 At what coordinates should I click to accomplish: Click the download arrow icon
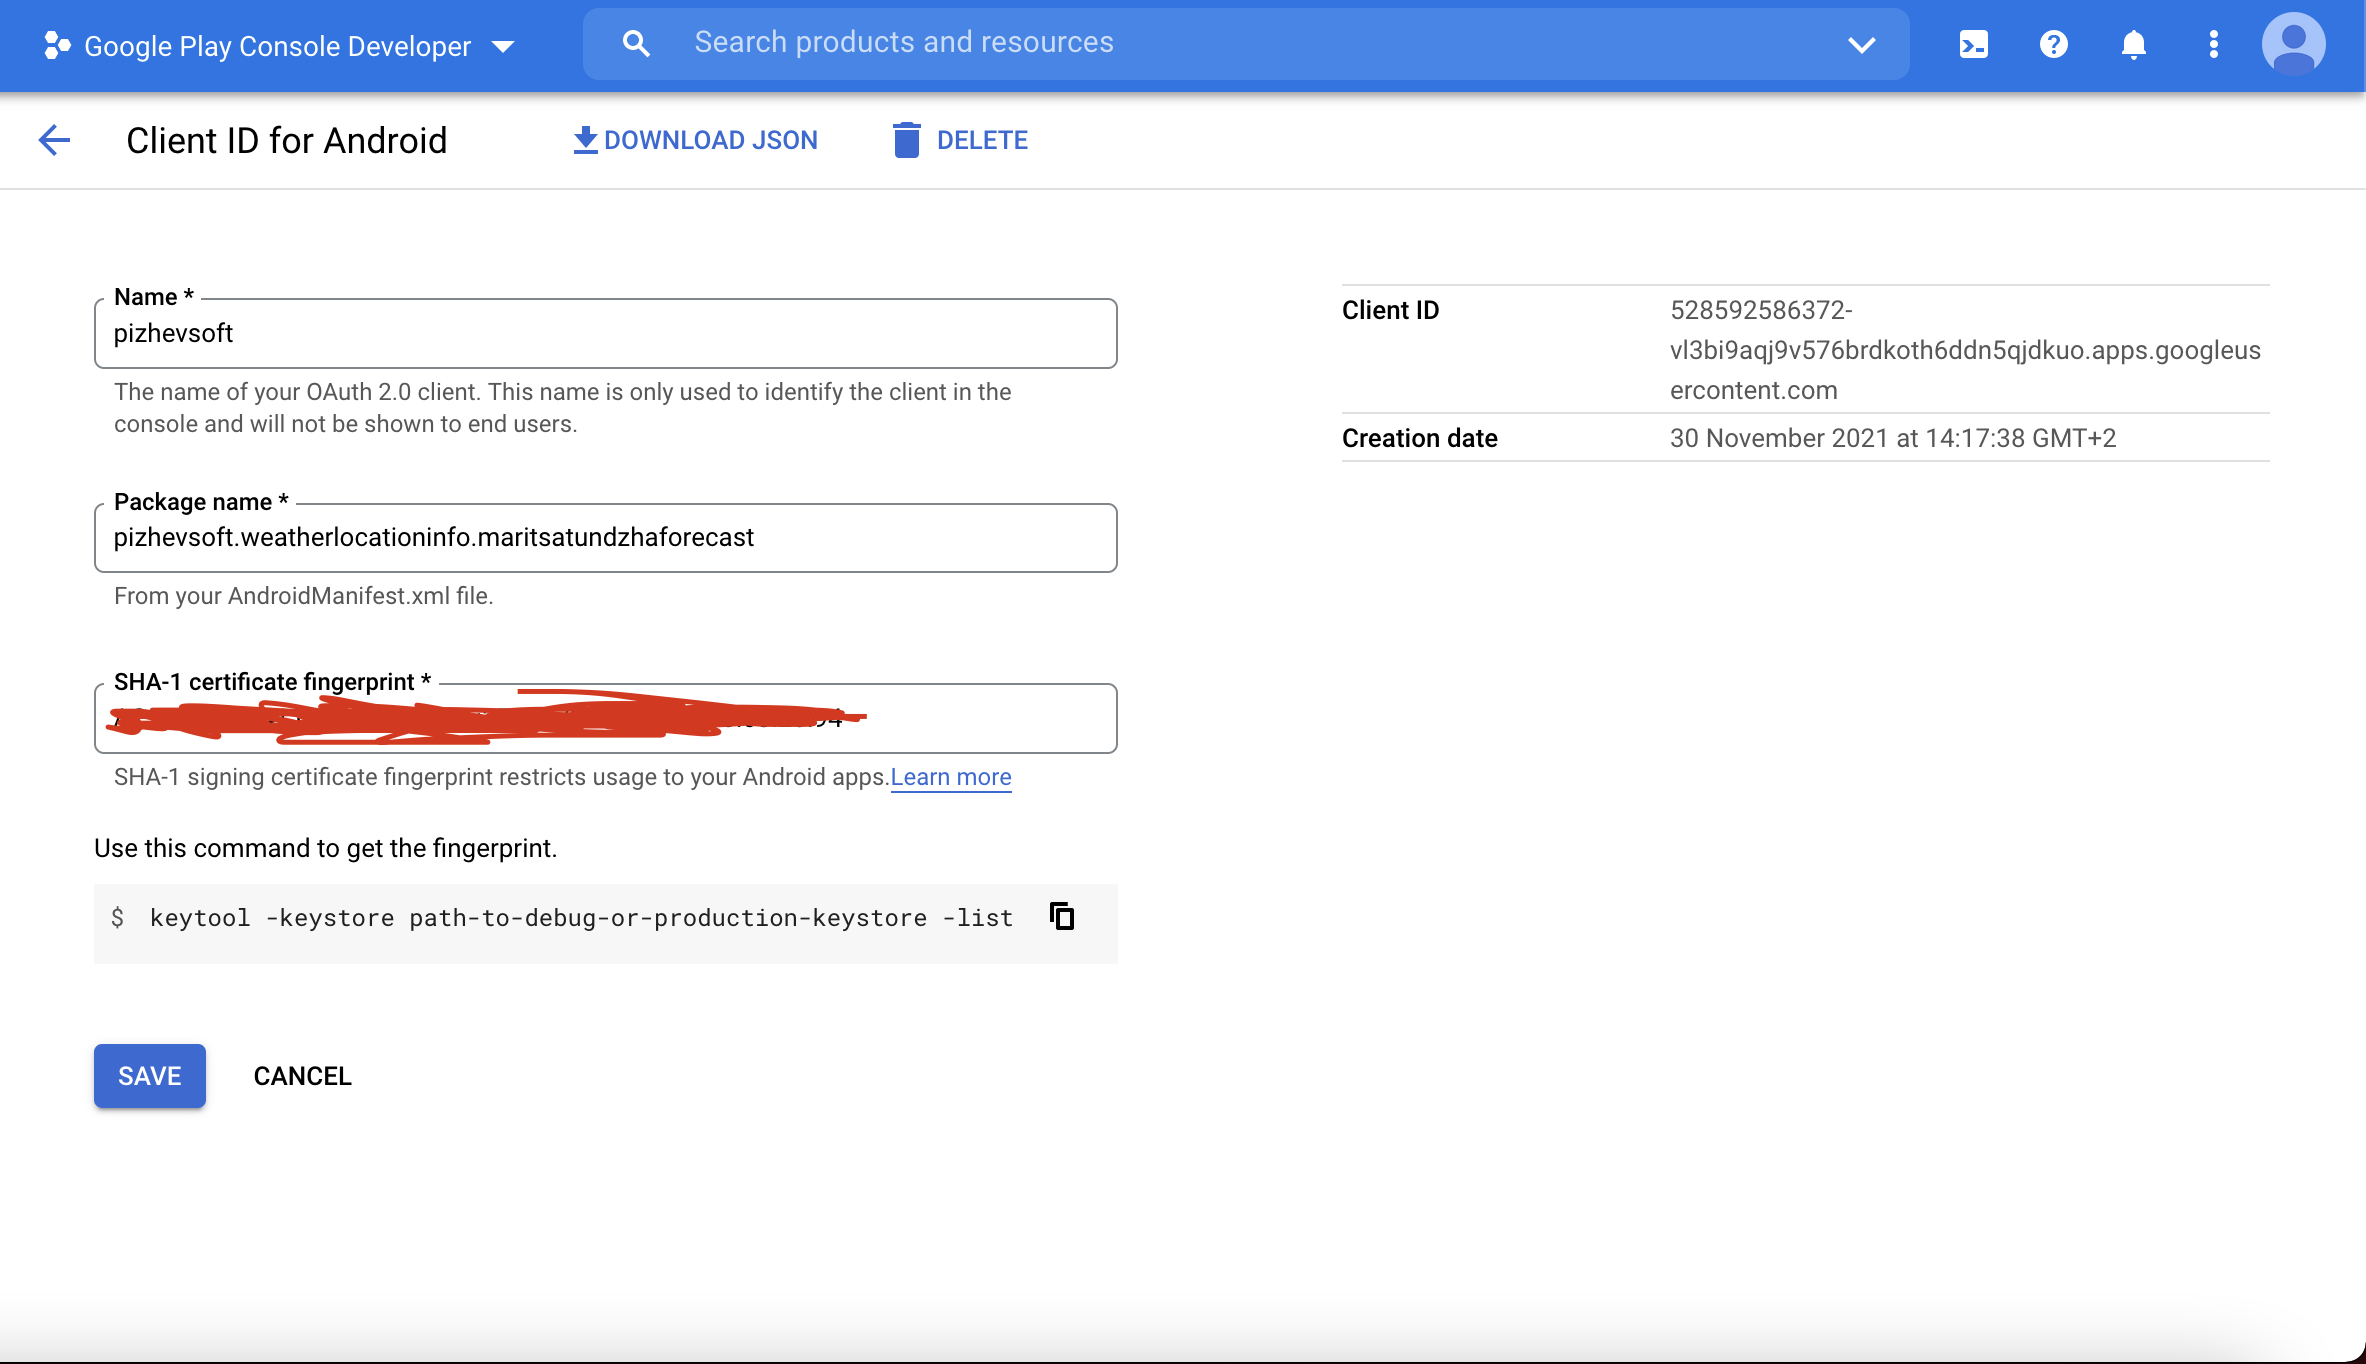coord(585,140)
